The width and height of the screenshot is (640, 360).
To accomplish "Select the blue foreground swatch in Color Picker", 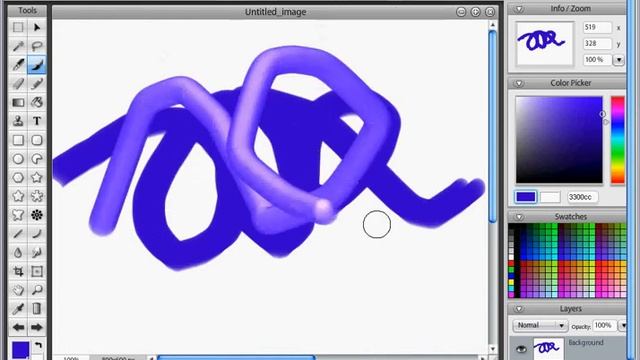I will click(525, 197).
